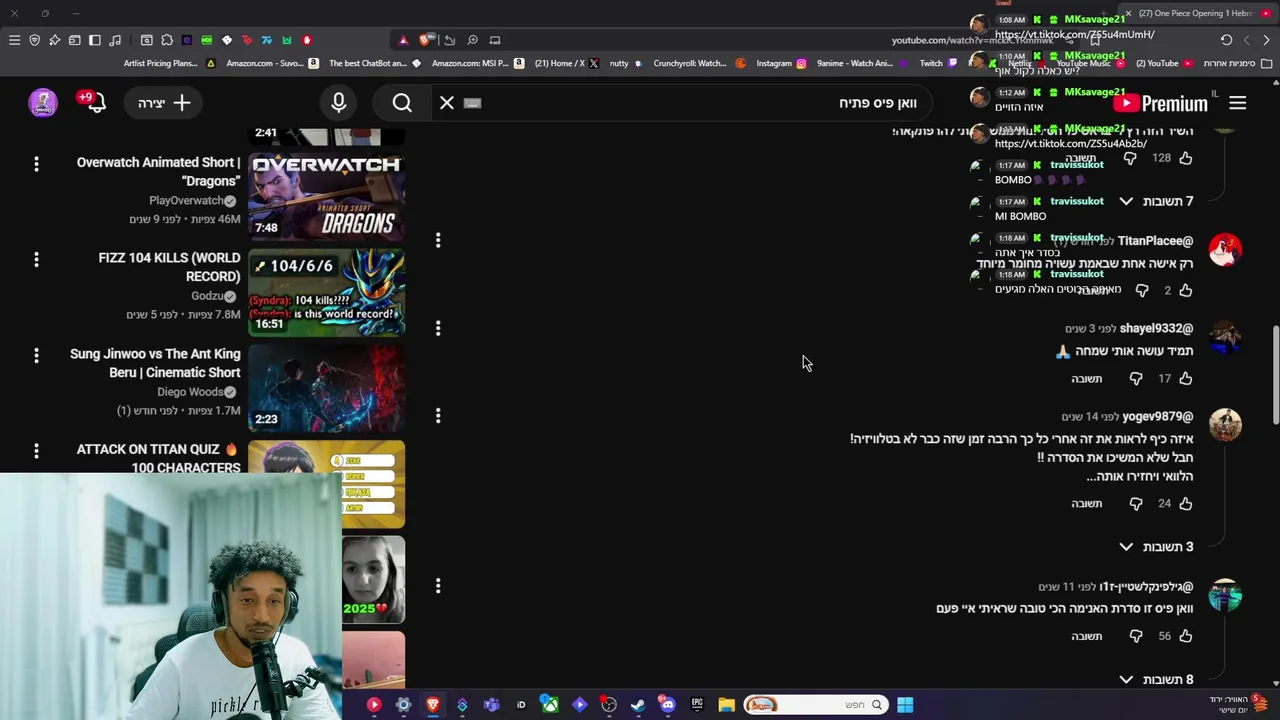Like the TitanPlacee comment
Image resolution: width=1280 pixels, height=720 pixels.
click(x=1185, y=290)
